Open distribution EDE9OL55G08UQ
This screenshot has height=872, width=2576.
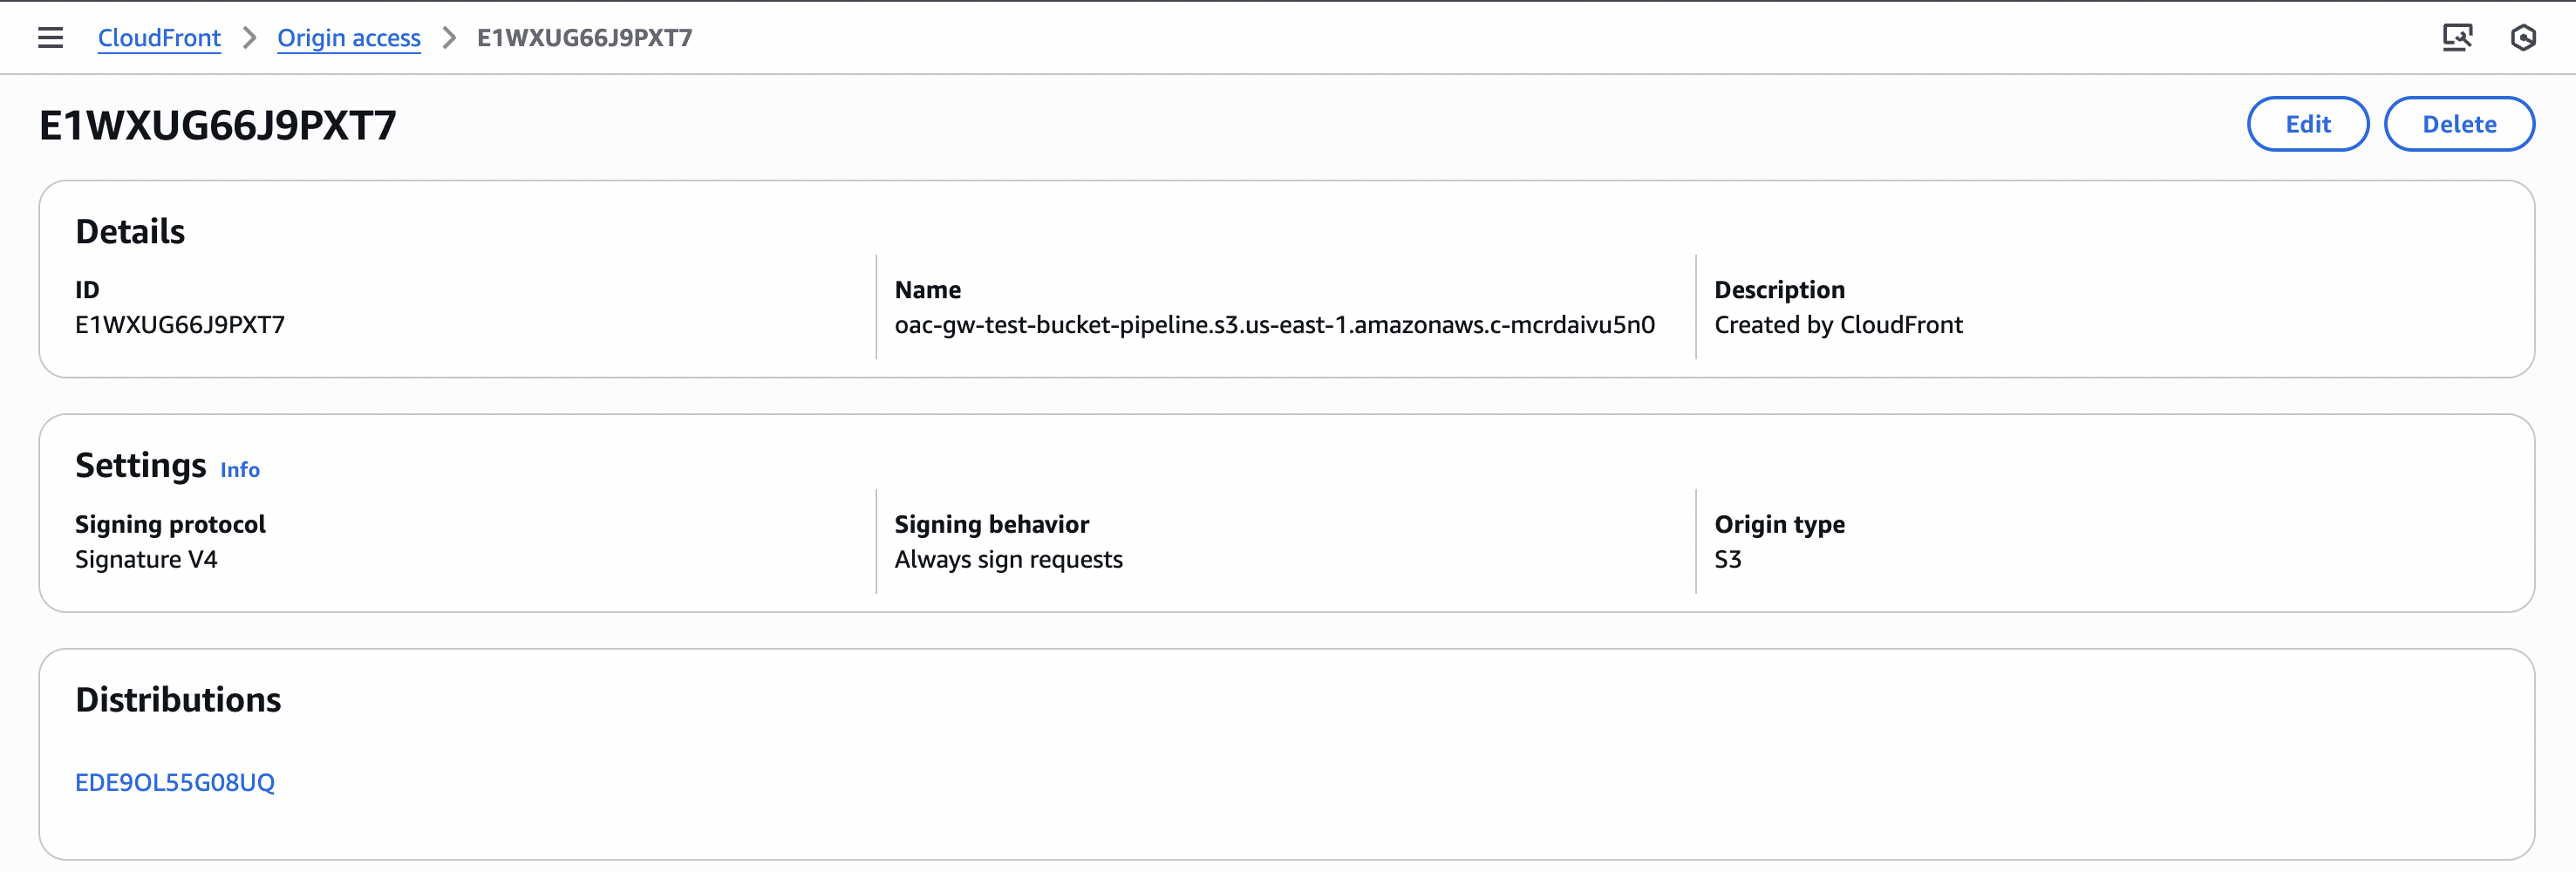click(x=175, y=782)
